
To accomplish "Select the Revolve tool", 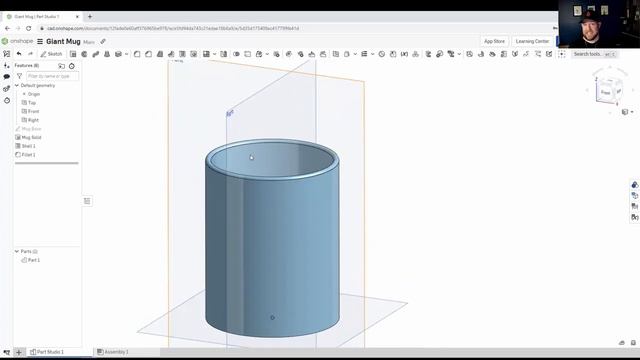I will click(84, 54).
